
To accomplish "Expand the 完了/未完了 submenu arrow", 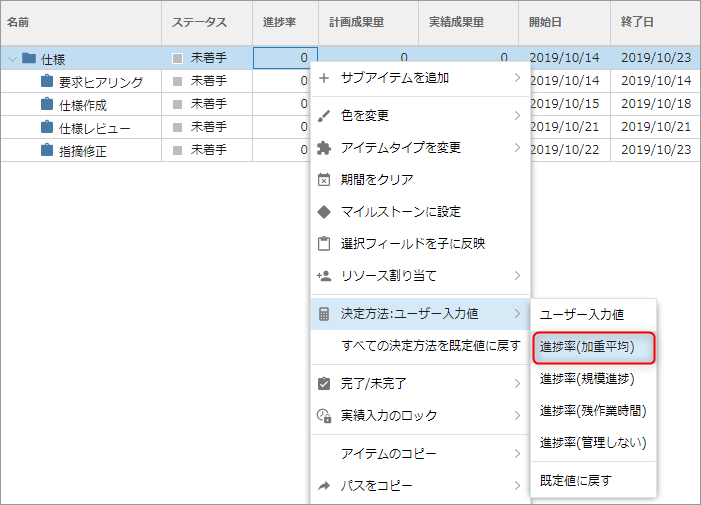I will (517, 383).
